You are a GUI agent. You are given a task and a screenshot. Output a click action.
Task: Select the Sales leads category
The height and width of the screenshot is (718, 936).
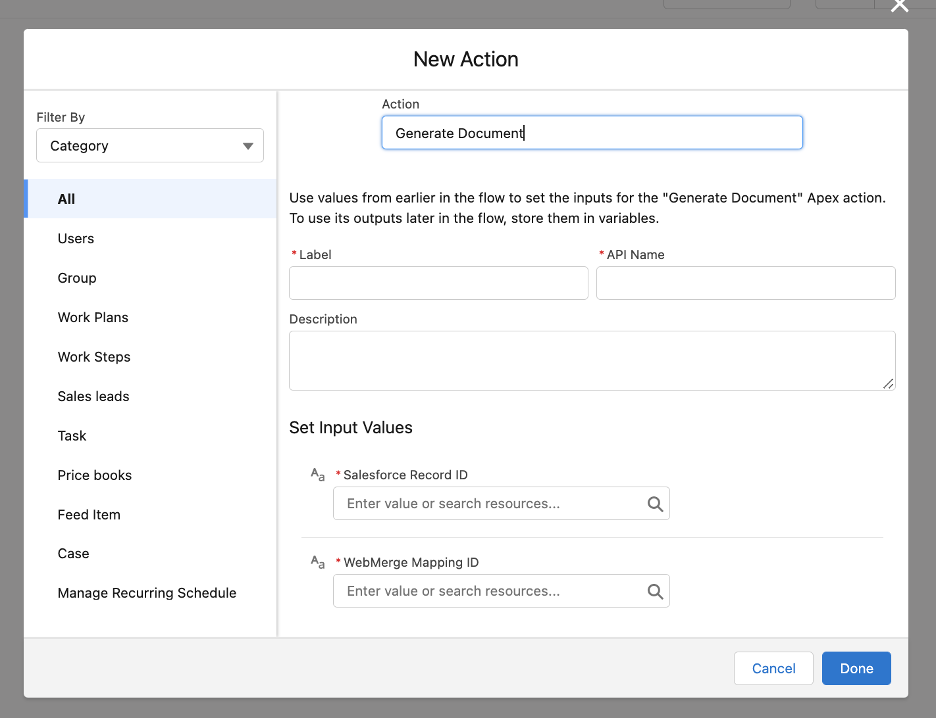tap(93, 396)
